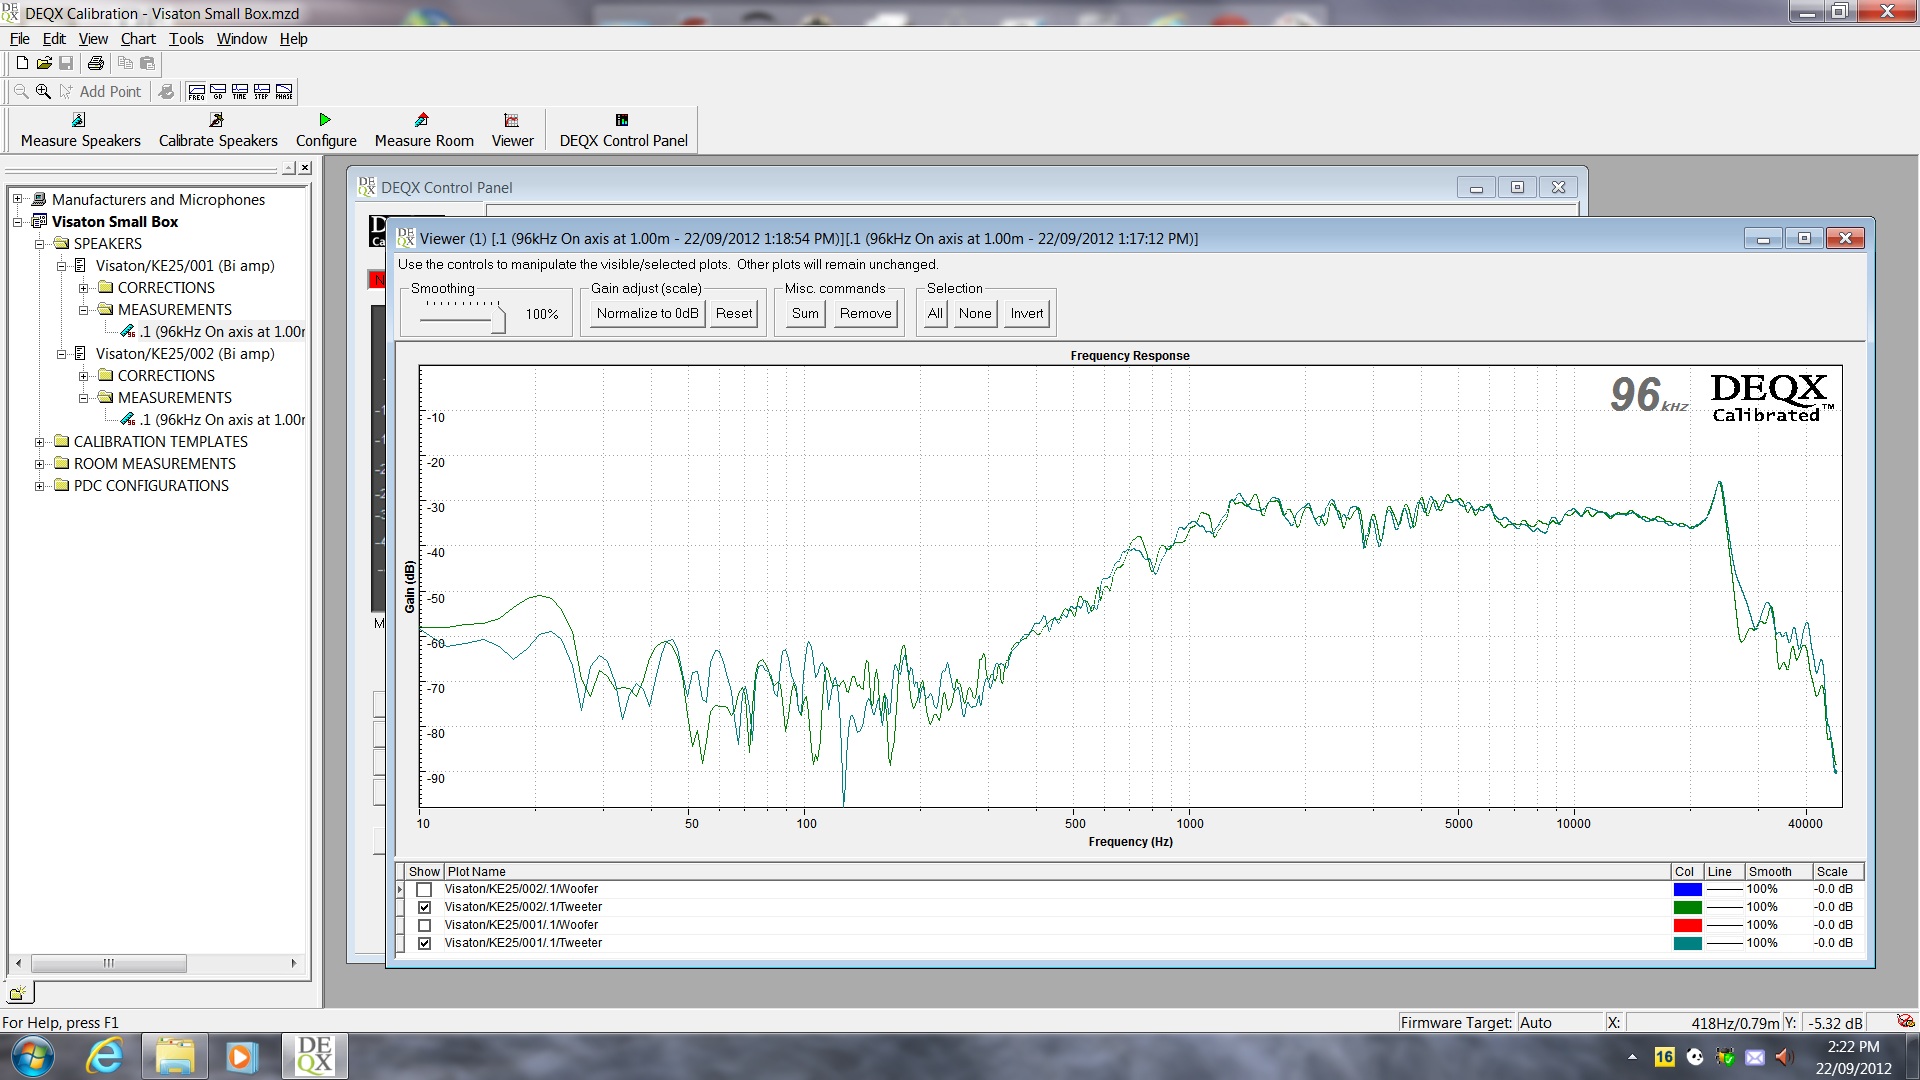Click the Zoom Out magnifier icon
The width and height of the screenshot is (1920, 1080).
coord(21,91)
